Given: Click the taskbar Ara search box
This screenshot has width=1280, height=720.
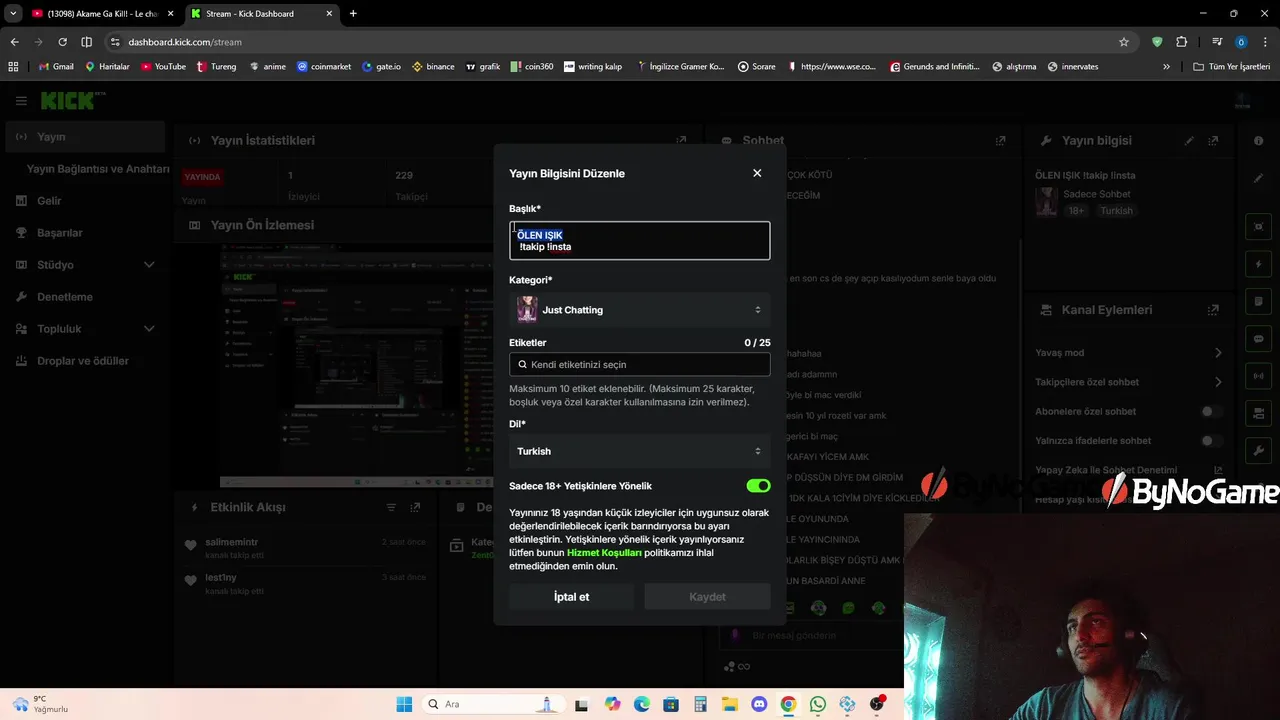Looking at the screenshot, I should click(x=492, y=704).
